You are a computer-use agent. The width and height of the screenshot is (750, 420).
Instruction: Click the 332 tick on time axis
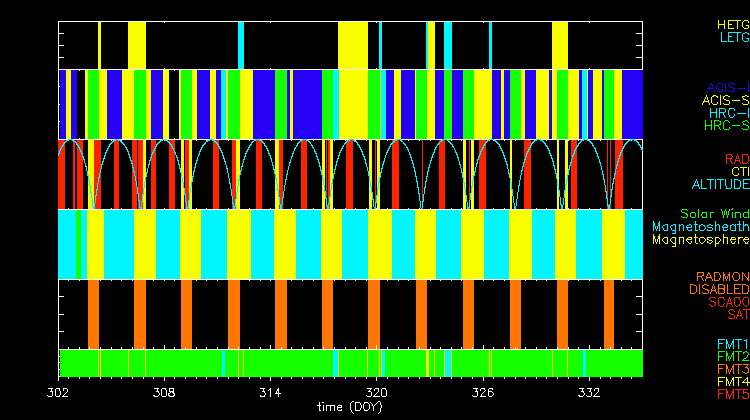(589, 393)
